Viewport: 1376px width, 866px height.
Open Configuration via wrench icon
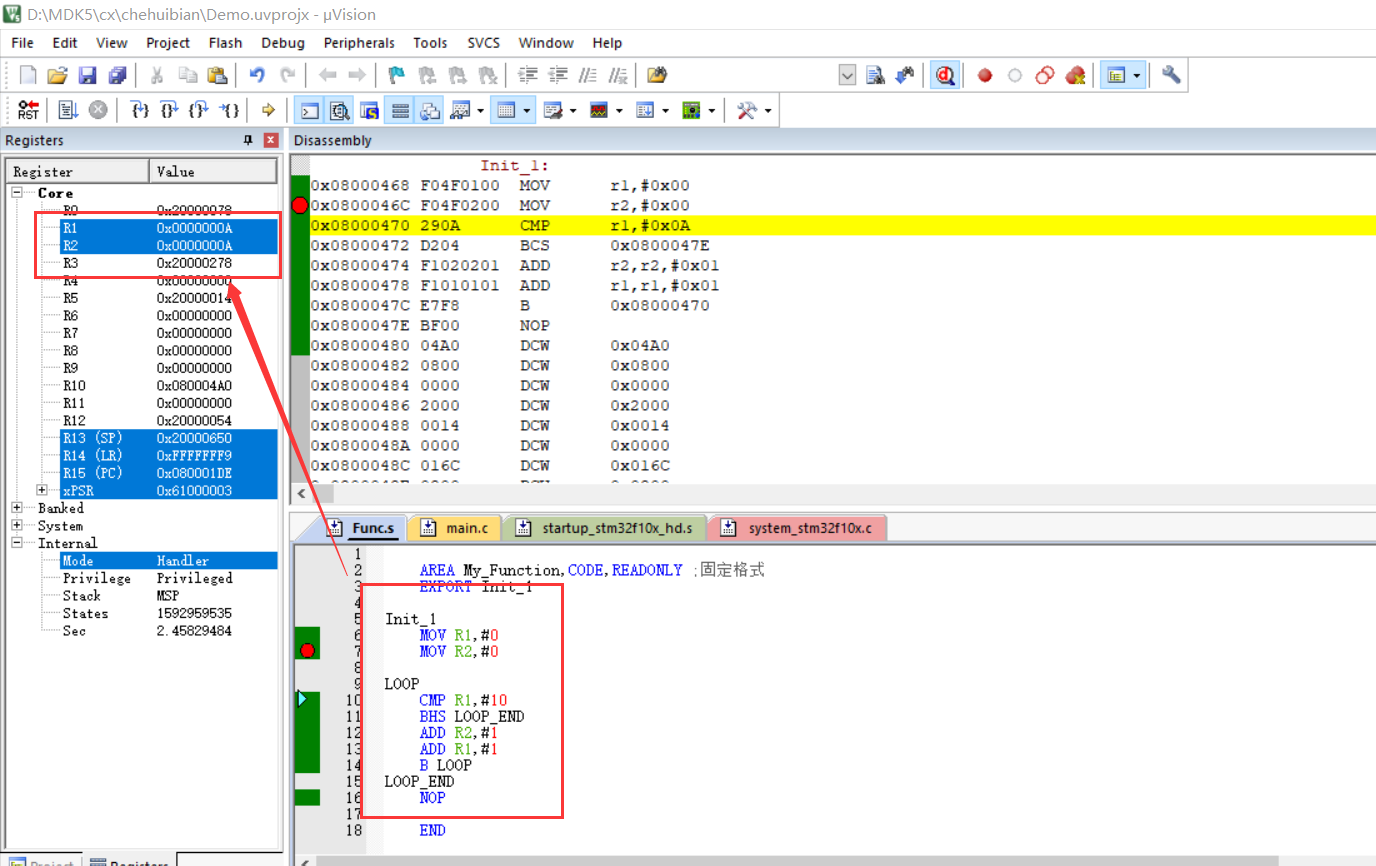[x=1171, y=75]
